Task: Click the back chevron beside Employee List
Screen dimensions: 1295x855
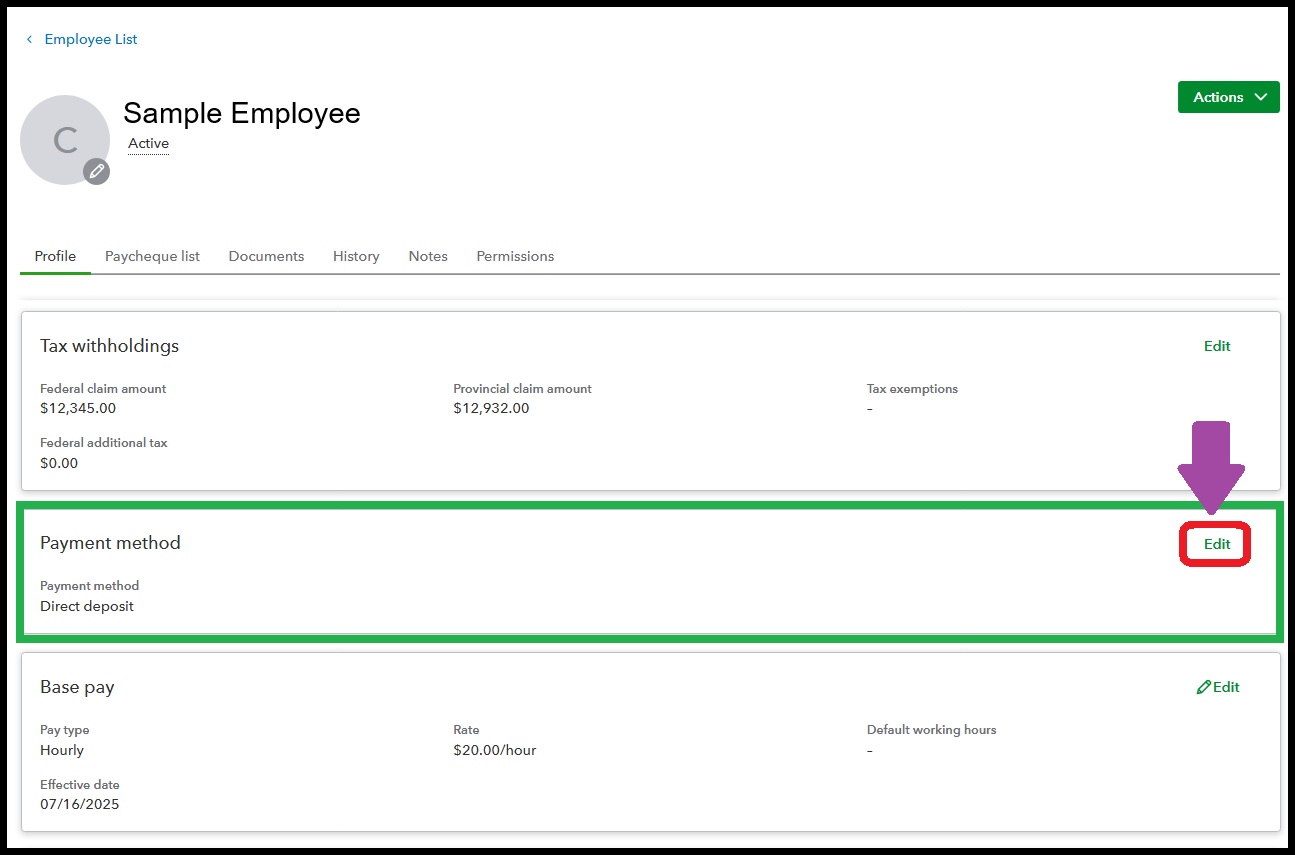Action: point(30,40)
